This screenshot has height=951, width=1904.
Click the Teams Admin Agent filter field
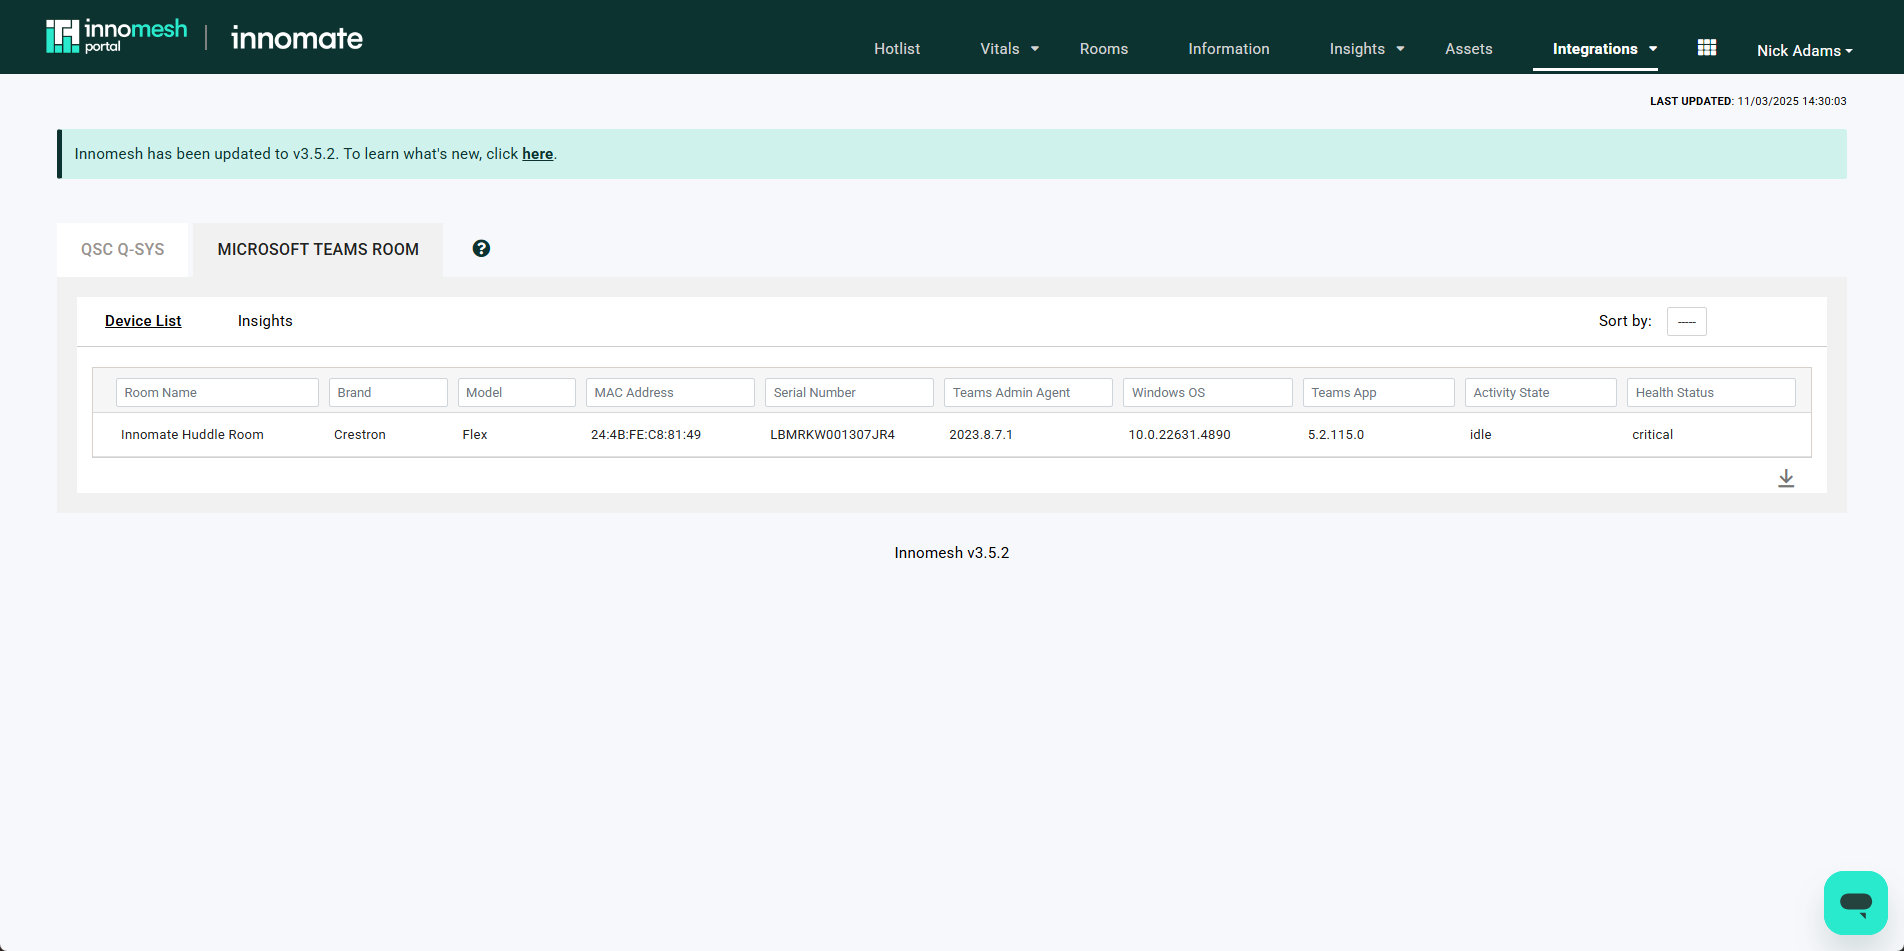click(x=1028, y=392)
